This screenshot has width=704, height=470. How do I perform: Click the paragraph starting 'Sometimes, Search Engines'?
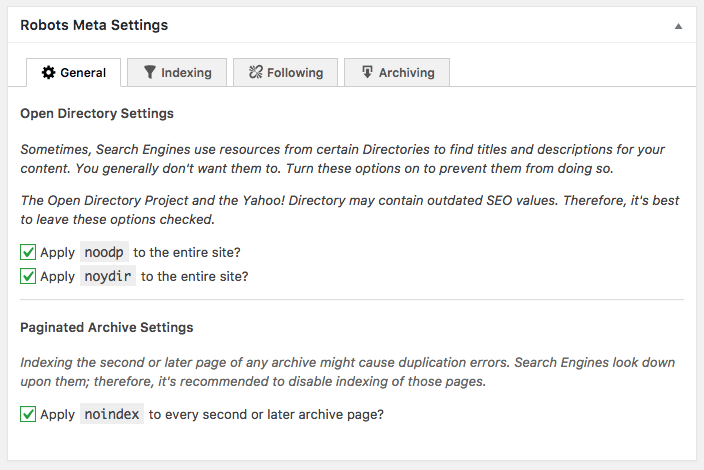[x=342, y=159]
